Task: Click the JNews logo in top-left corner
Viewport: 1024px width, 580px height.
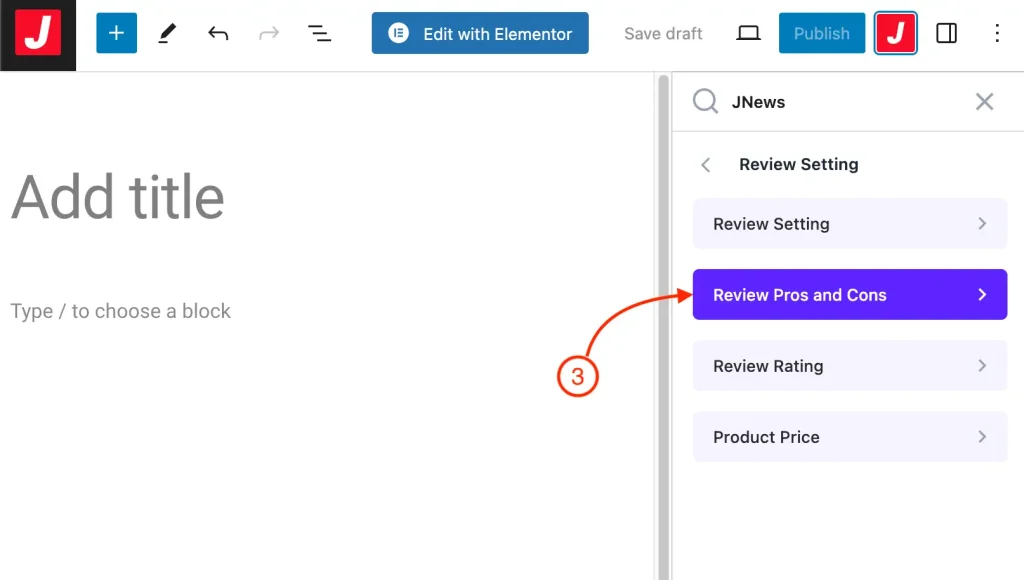Action: tap(38, 35)
